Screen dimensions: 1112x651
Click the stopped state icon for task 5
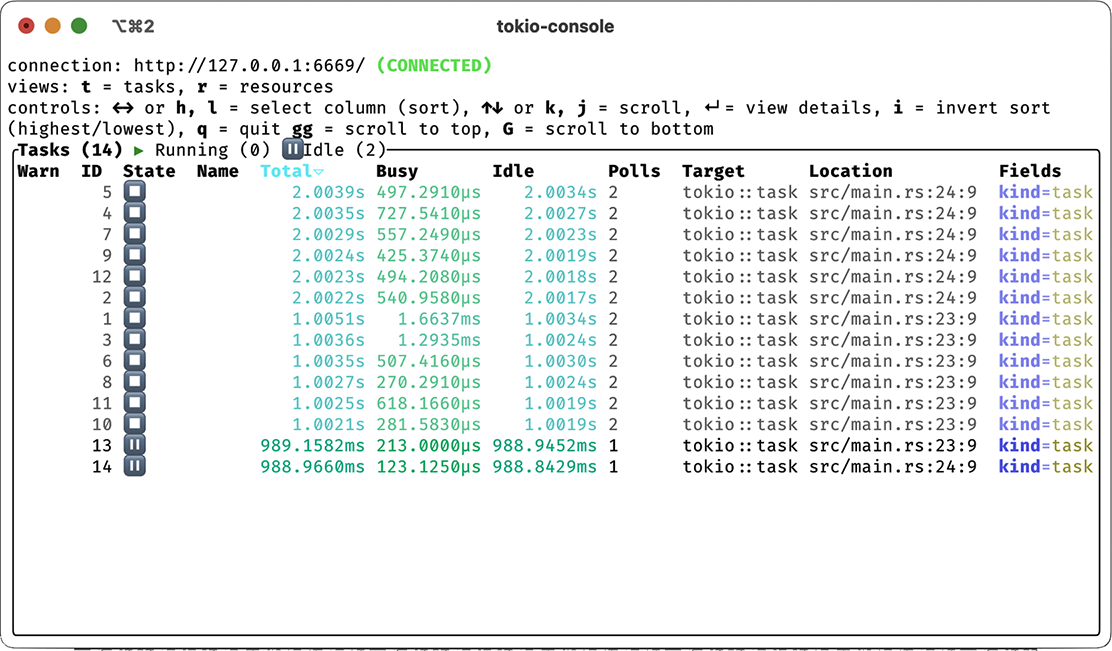(135, 191)
